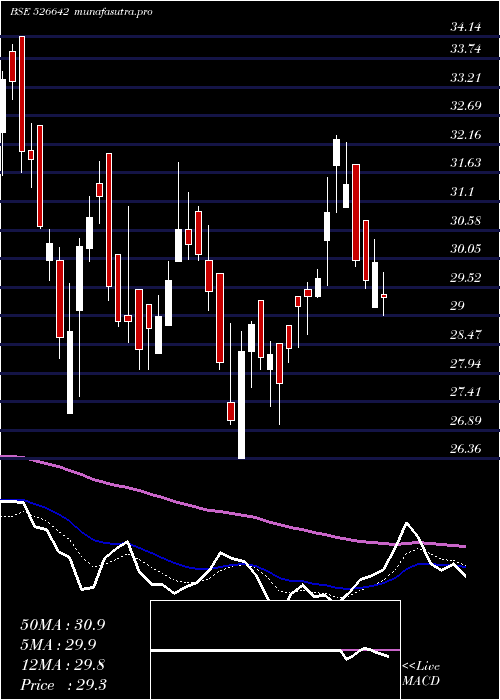The height and width of the screenshot is (700, 500).
Task: Click the 26.89 price axis label
Action: (x=466, y=421)
